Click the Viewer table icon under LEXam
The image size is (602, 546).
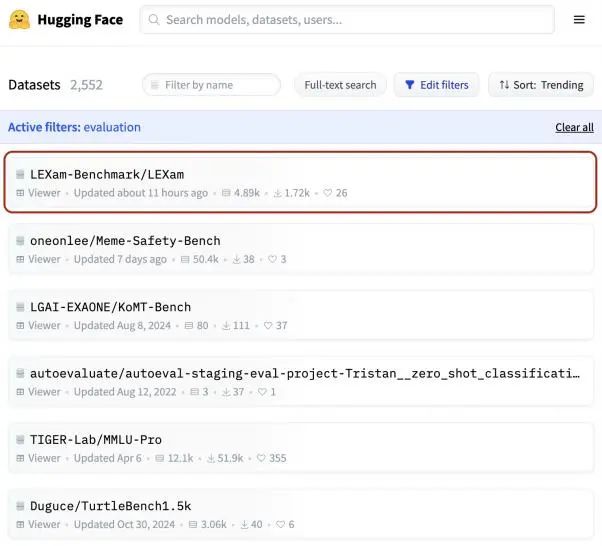point(20,193)
